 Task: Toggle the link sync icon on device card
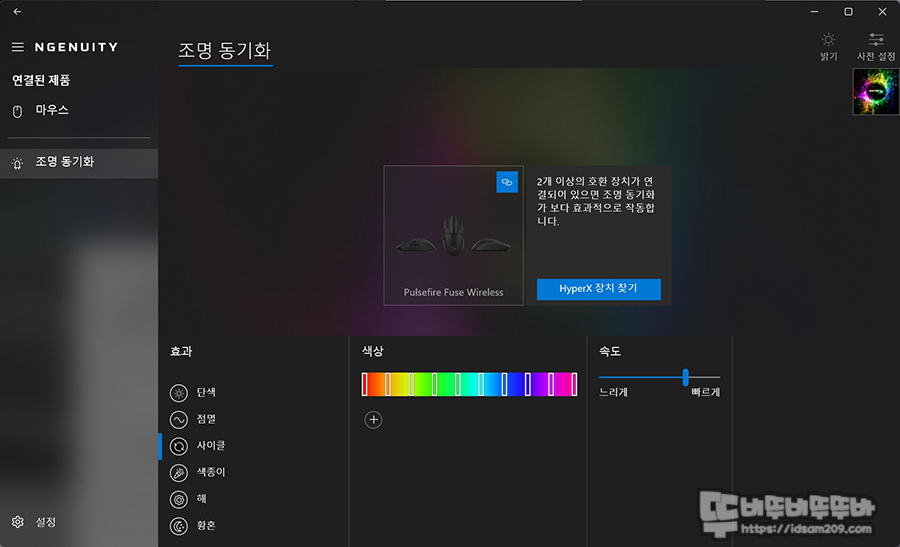507,182
